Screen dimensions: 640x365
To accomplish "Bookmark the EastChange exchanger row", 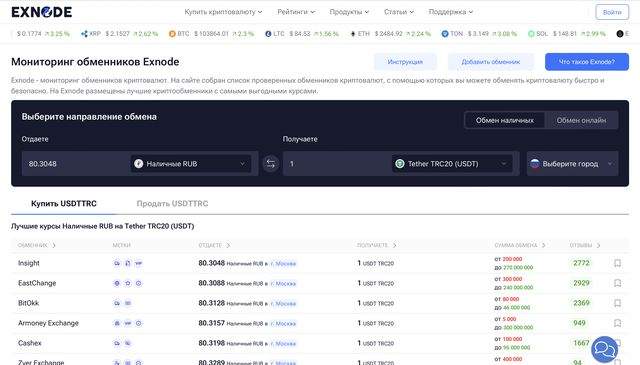I will point(618,283).
